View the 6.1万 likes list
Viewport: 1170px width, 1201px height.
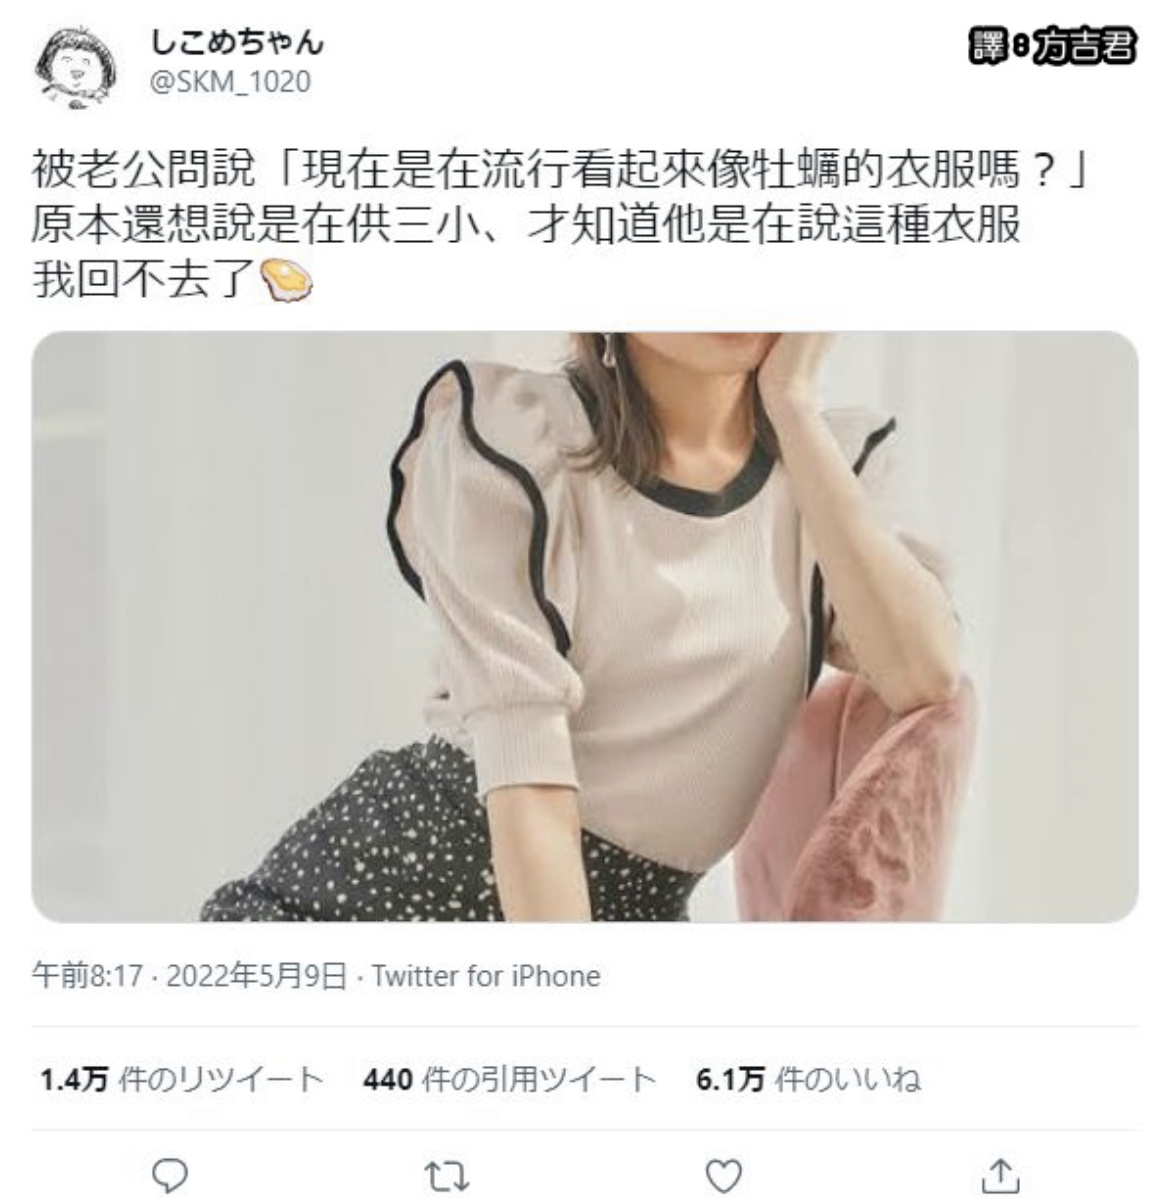[808, 1080]
